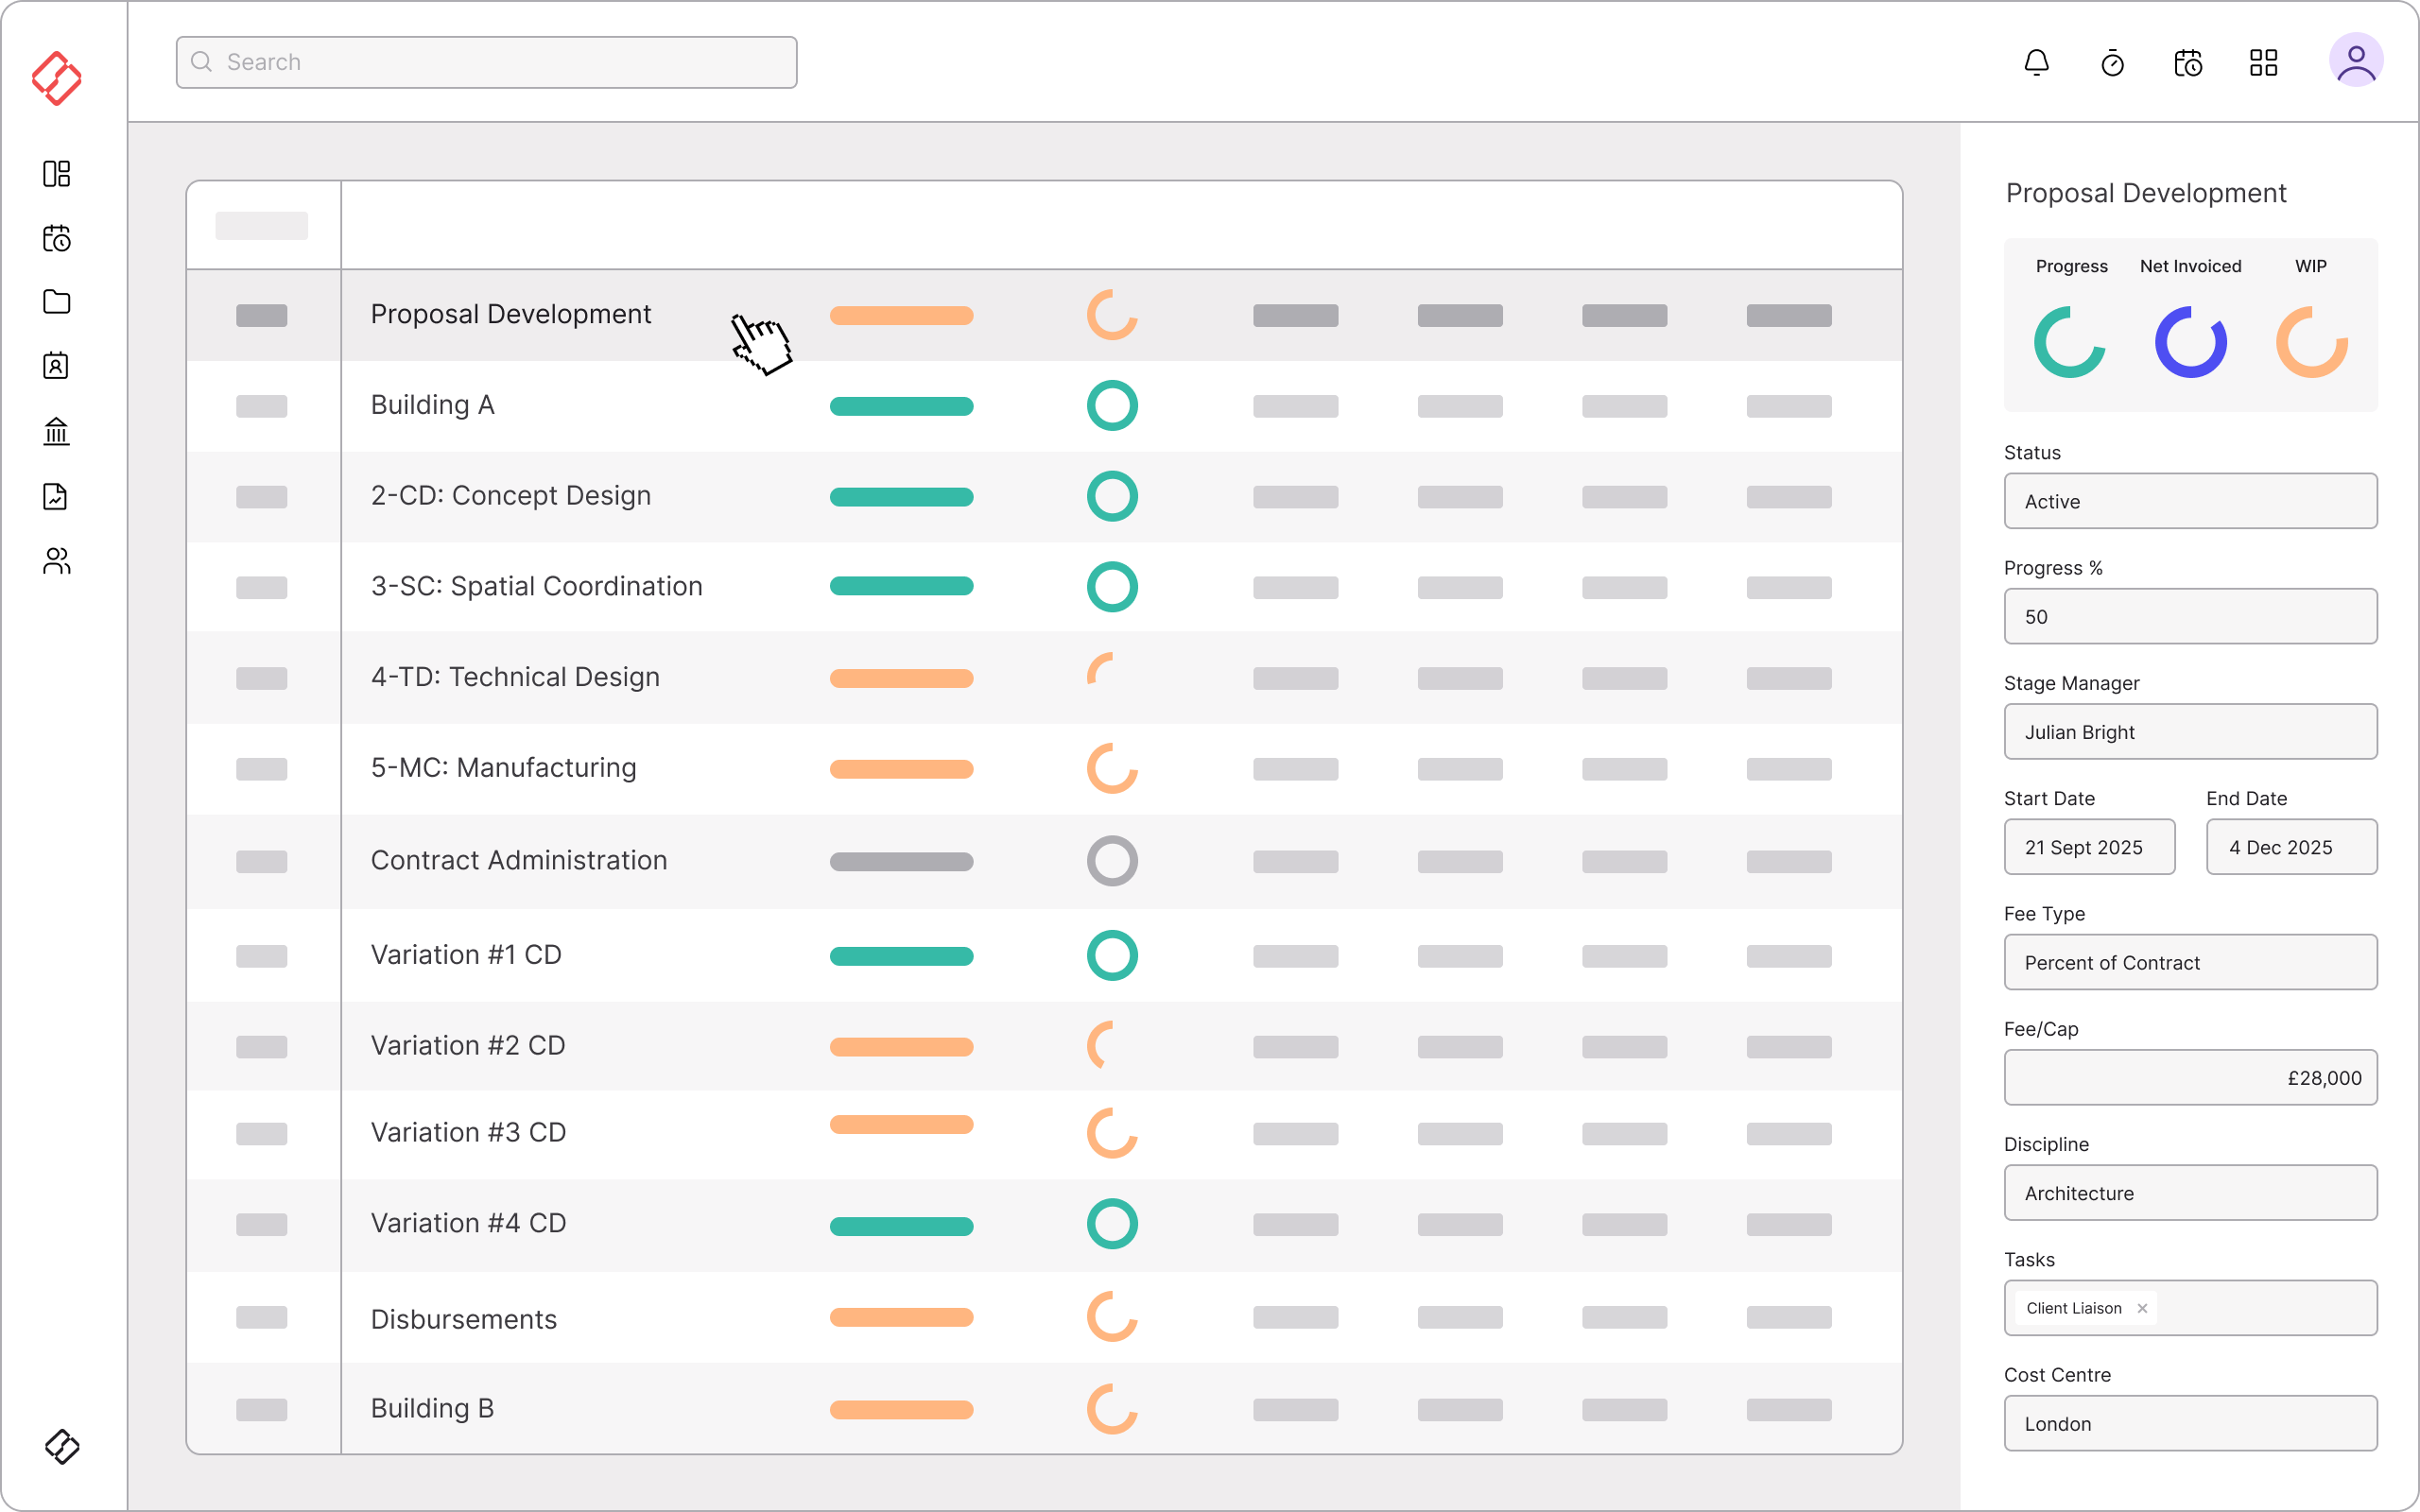Open the dashboard layout icon in sidebar
This screenshot has height=1512, width=2420.
pos(57,174)
